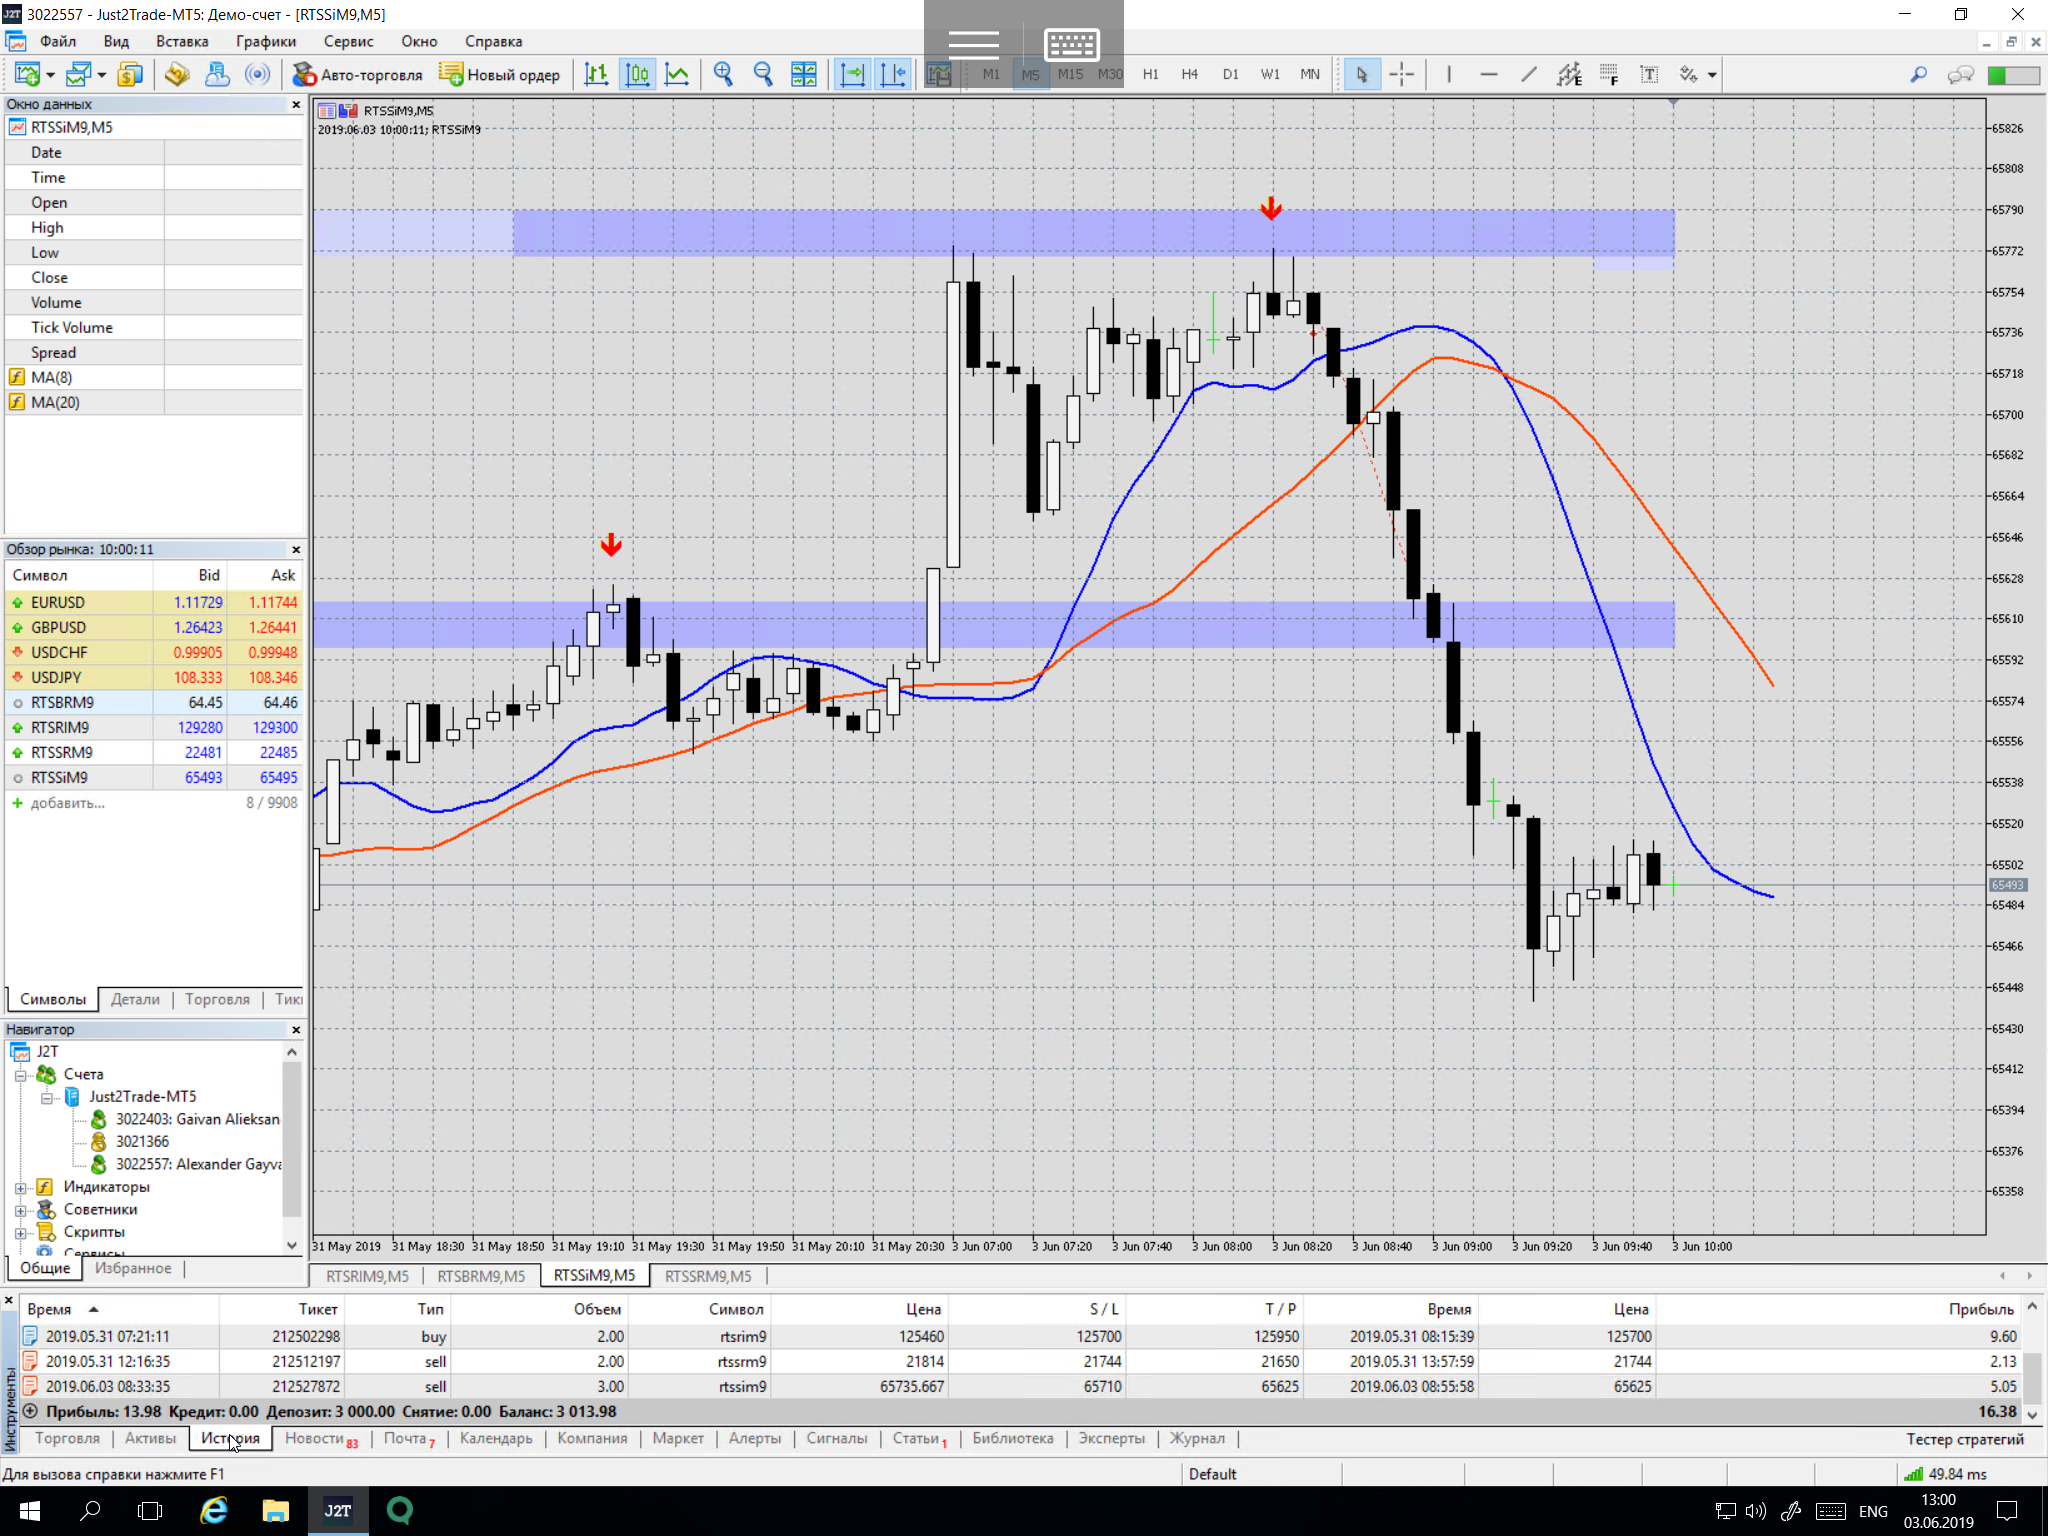The height and width of the screenshot is (1536, 2048).
Task: Collapse the Счета tree node
Action: 20,1075
